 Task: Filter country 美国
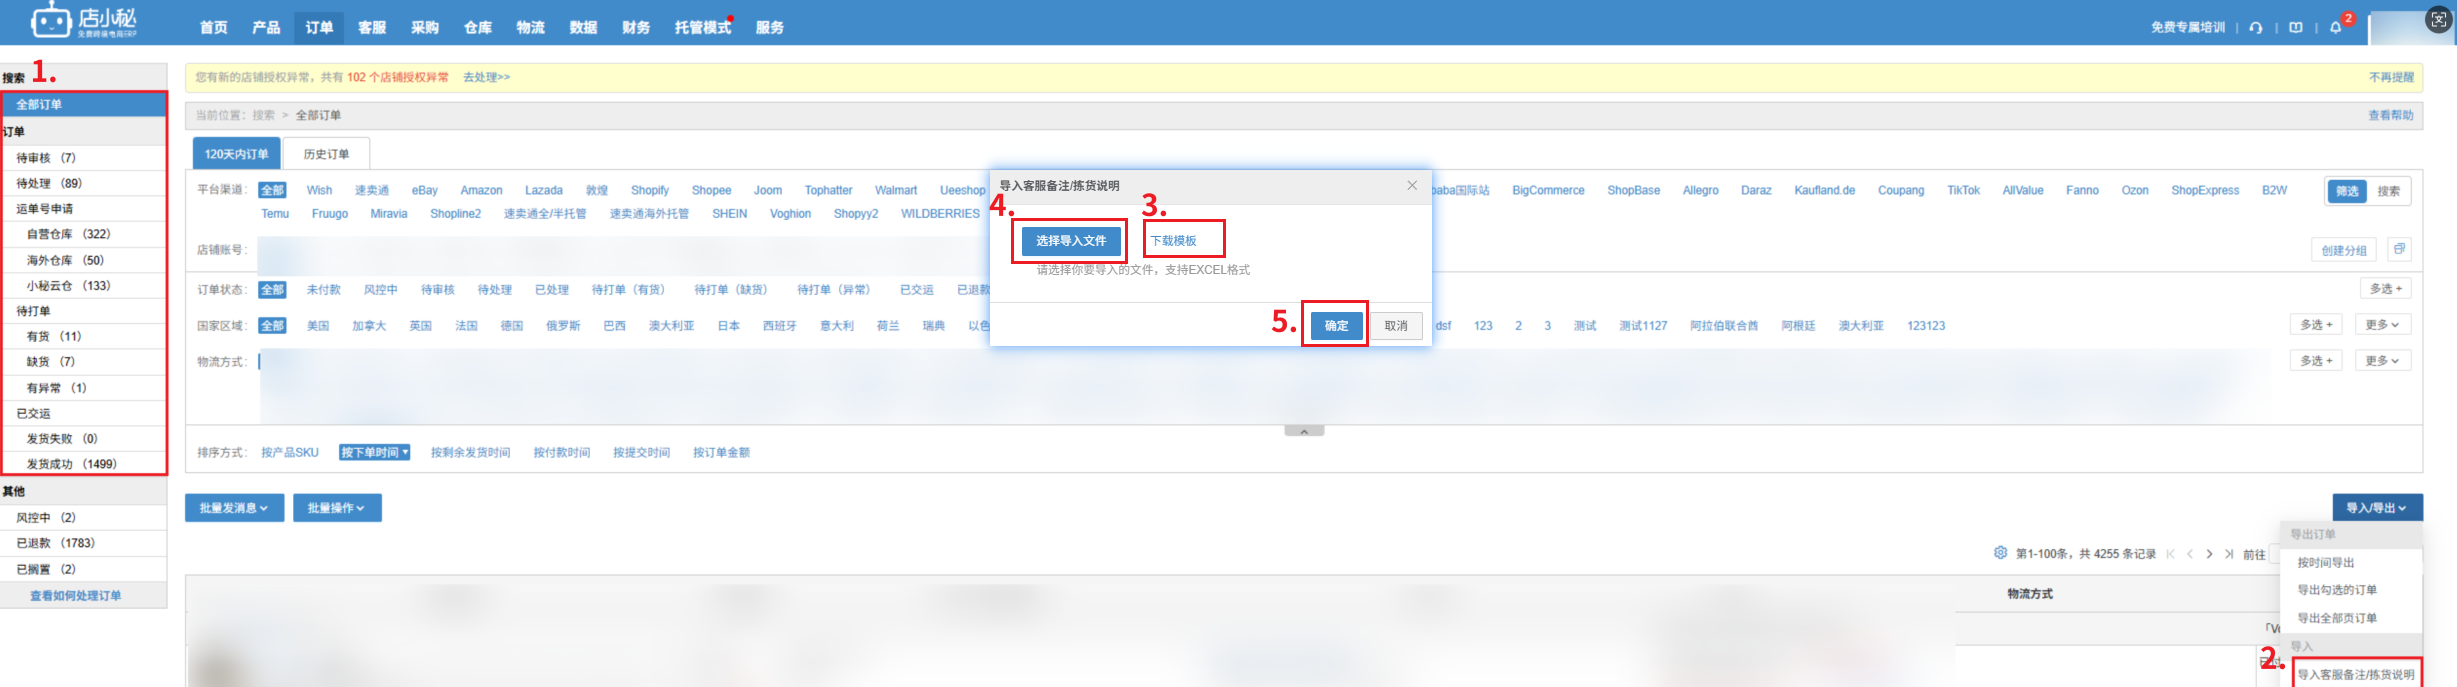[318, 326]
